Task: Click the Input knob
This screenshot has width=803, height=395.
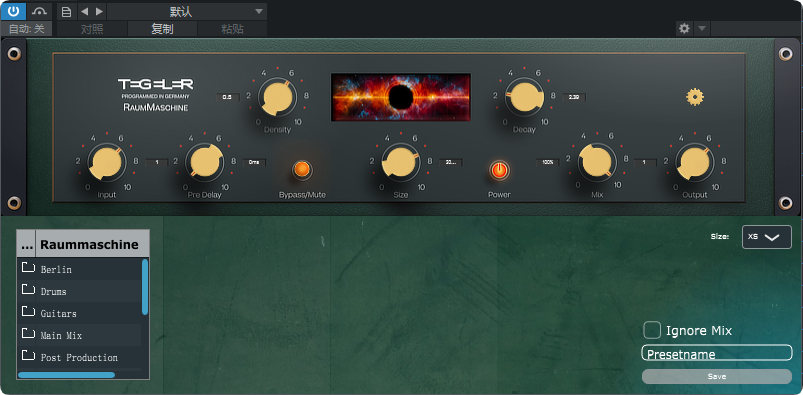Action: [x=107, y=162]
